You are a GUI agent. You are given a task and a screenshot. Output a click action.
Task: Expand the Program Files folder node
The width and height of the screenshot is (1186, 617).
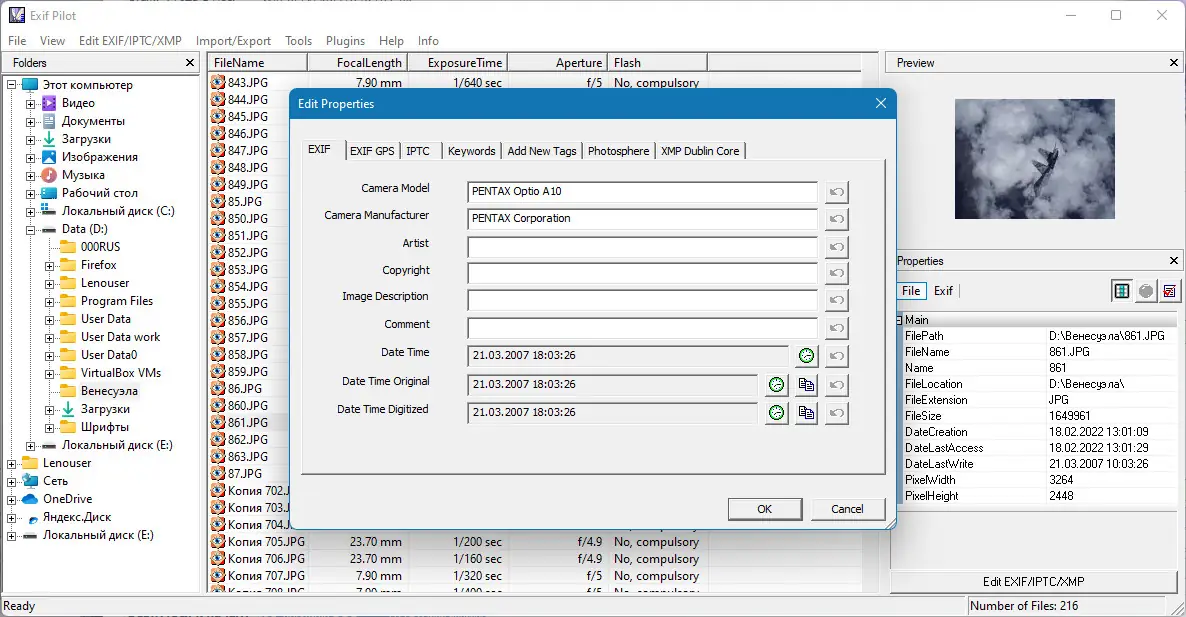(49, 301)
